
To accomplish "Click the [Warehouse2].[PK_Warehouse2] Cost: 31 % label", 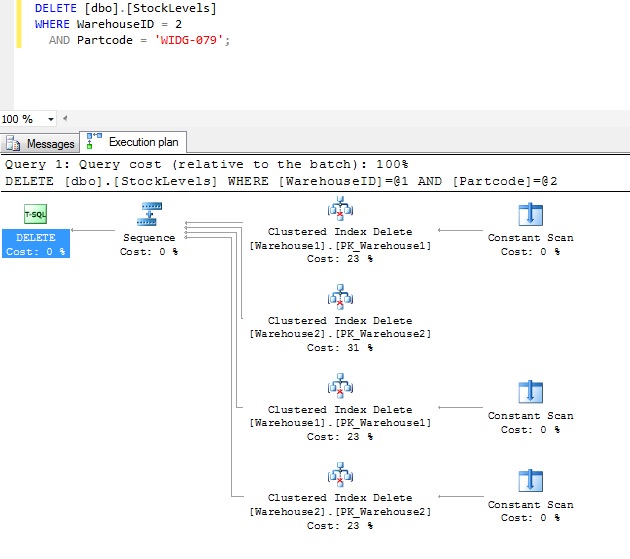I will click(340, 334).
